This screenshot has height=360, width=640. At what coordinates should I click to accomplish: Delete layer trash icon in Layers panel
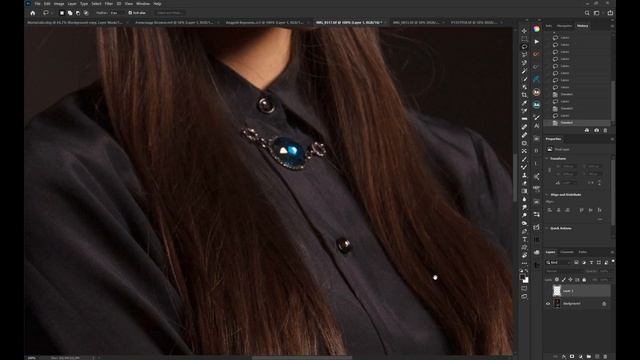[x=605, y=356]
